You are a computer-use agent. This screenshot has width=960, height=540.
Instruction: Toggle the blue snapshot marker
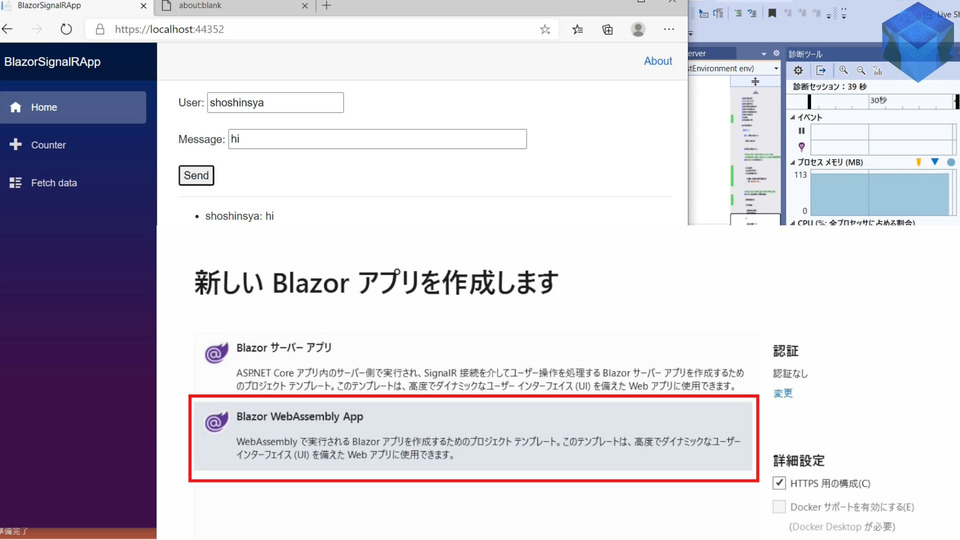click(934, 162)
